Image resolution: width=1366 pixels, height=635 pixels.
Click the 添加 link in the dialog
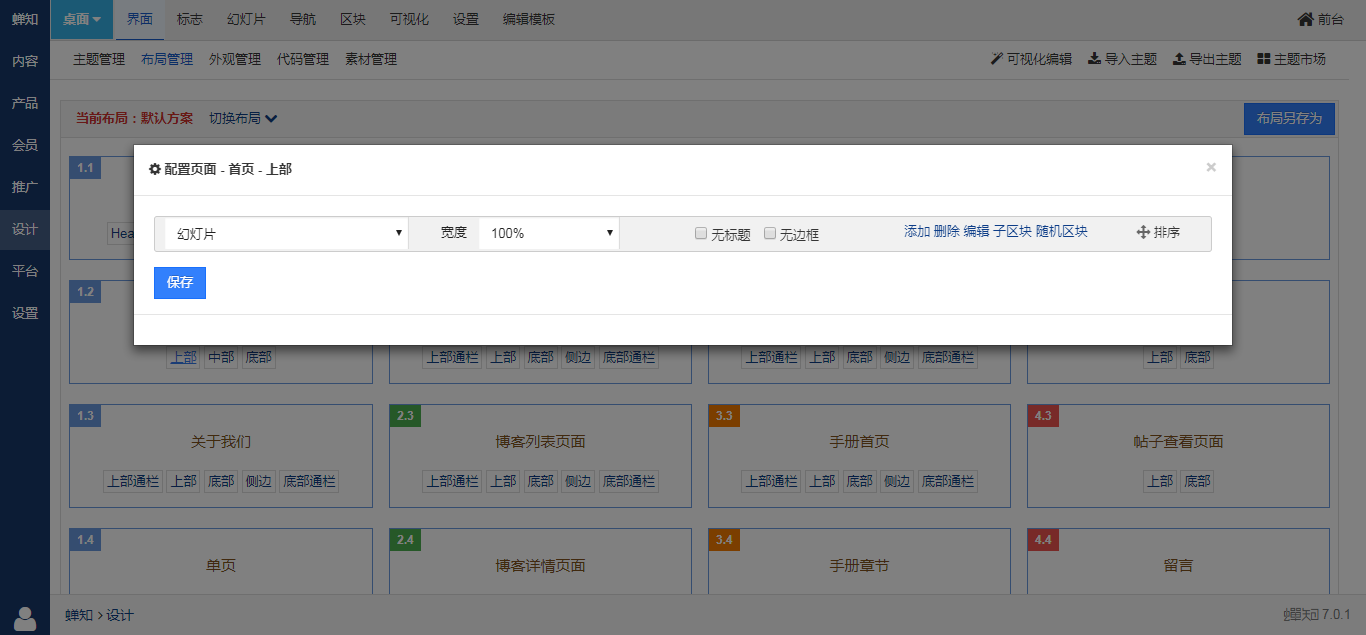pos(917,231)
